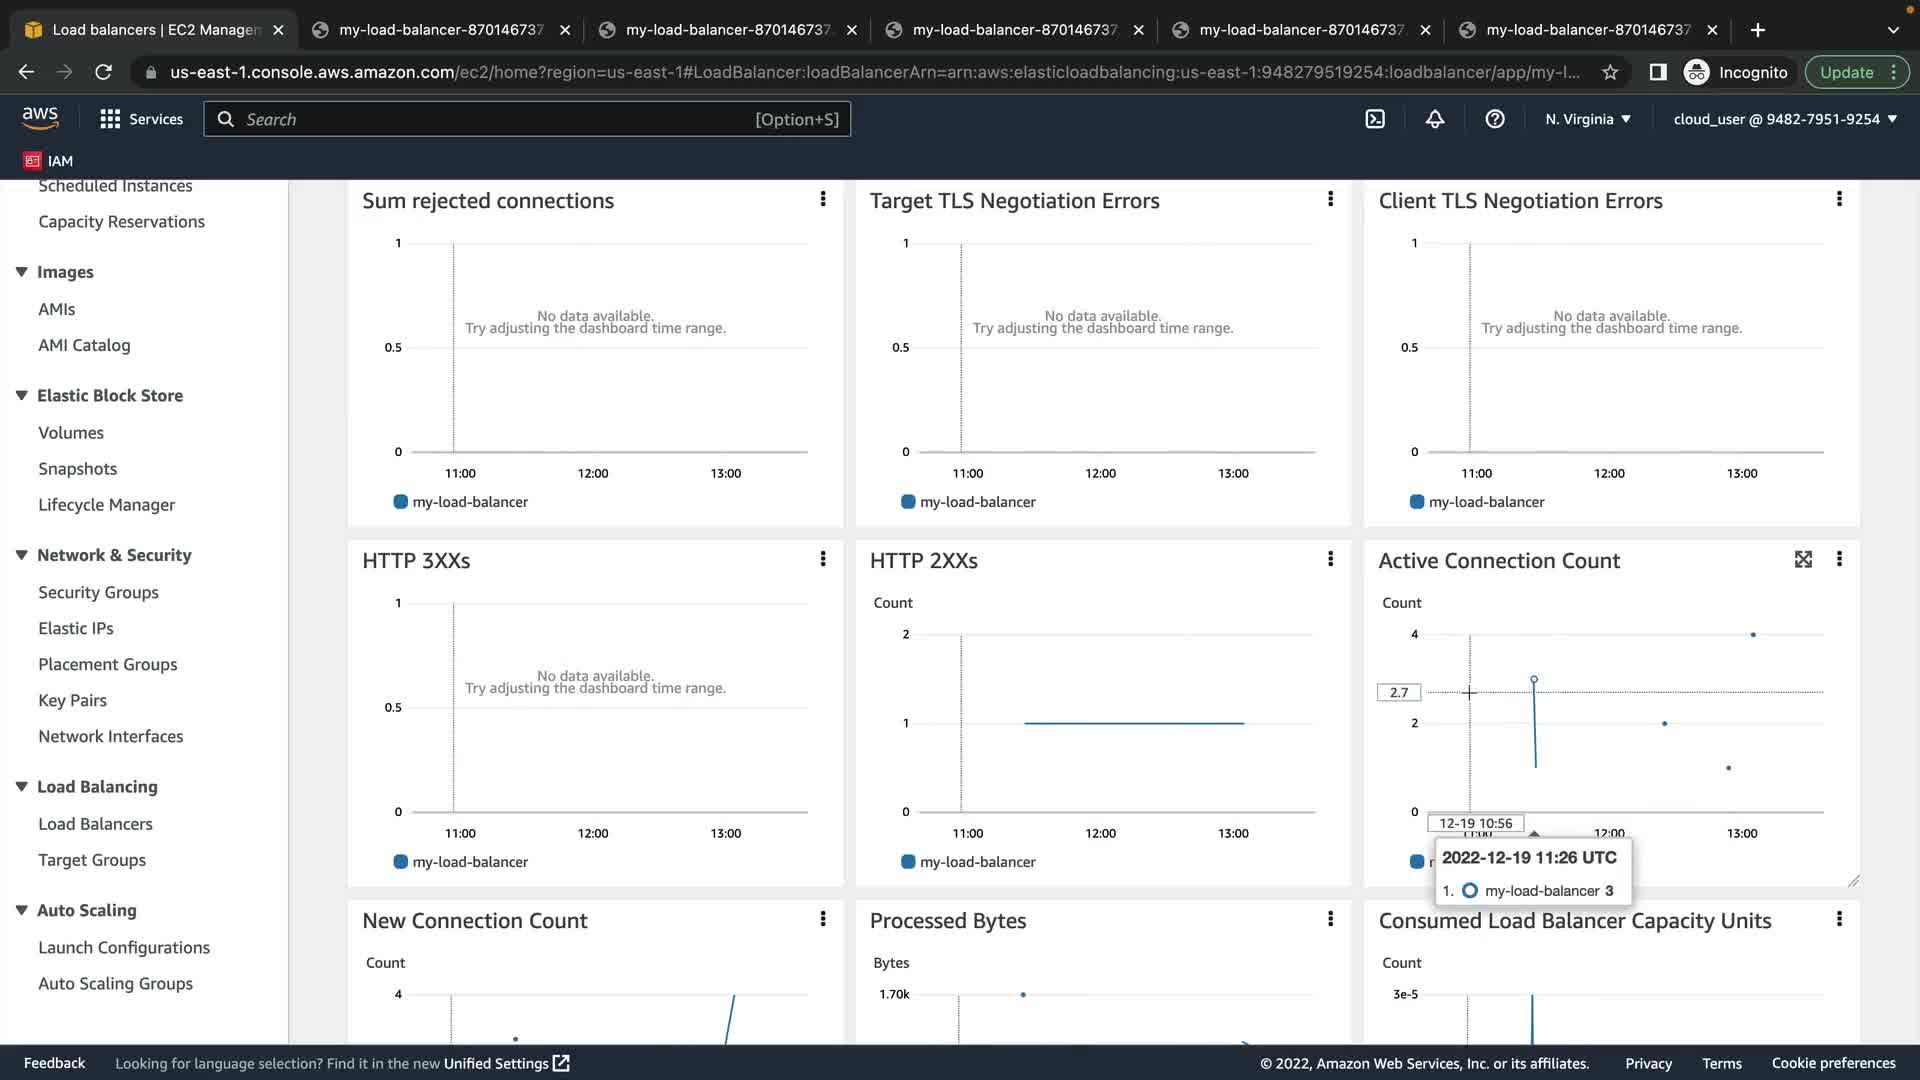Open HTTP 2XXs widget actions menu

pyautogui.click(x=1330, y=560)
